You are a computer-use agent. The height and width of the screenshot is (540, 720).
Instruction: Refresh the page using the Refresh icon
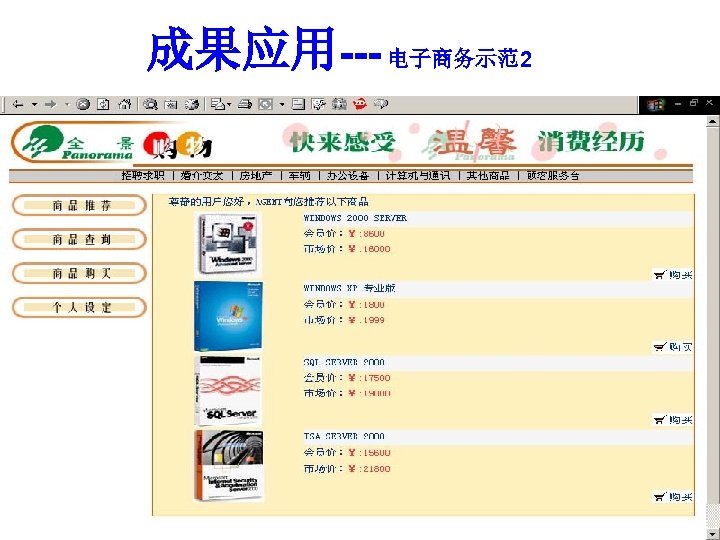tap(103, 105)
